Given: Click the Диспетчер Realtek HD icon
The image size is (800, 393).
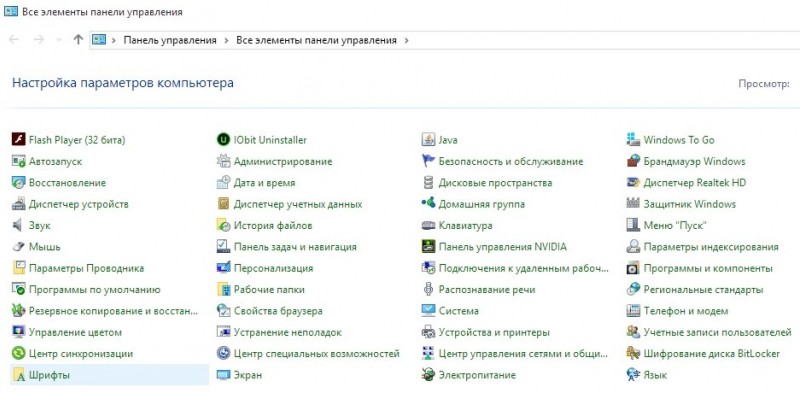Looking at the screenshot, I should click(x=633, y=183).
